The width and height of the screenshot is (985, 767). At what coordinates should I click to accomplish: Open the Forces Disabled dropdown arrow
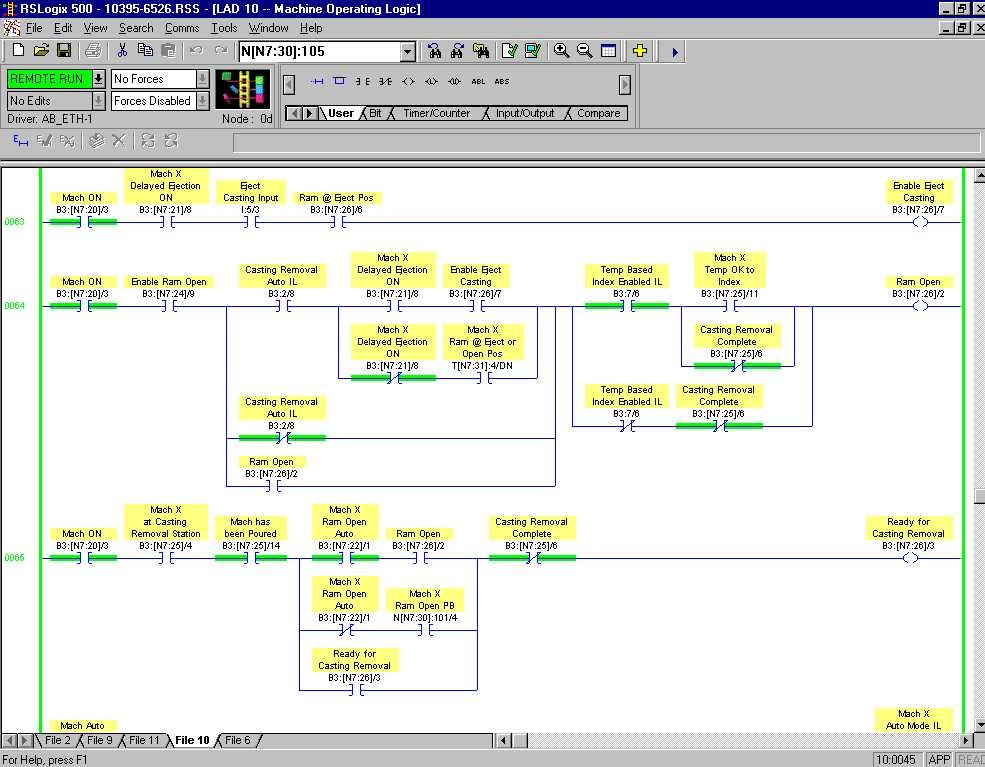pyautogui.click(x=202, y=101)
